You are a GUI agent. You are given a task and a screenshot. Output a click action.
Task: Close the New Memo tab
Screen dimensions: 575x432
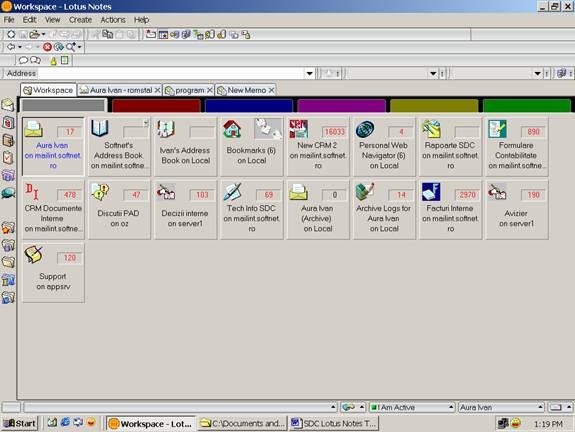click(271, 90)
